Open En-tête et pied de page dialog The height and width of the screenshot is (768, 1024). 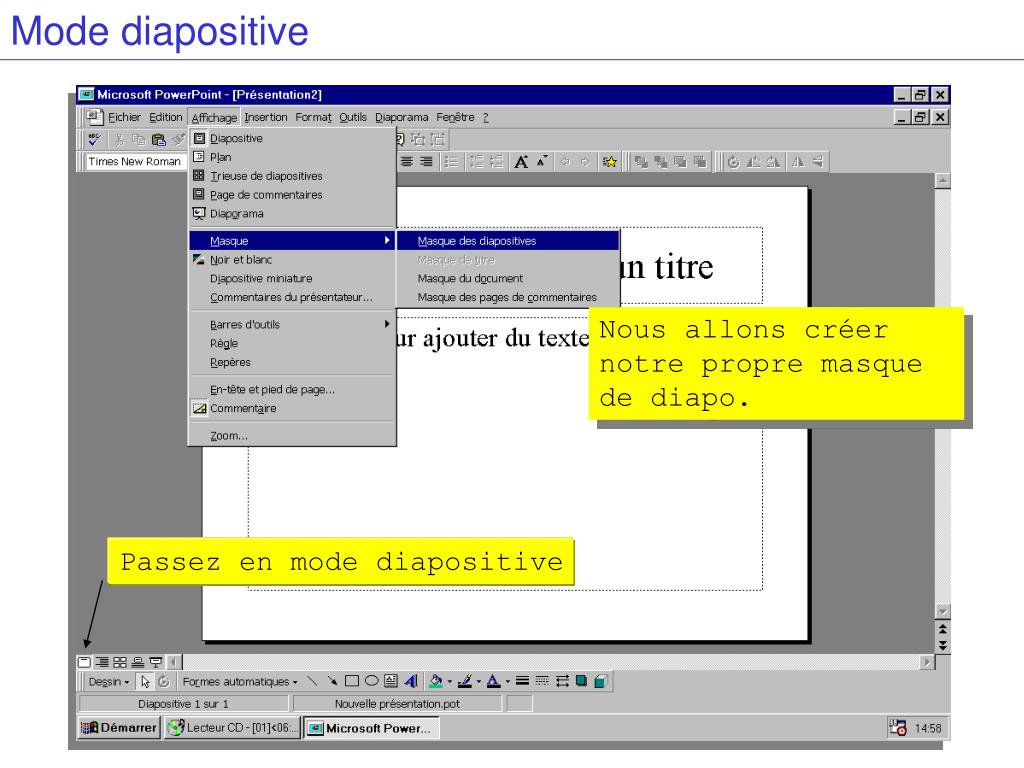[292, 390]
